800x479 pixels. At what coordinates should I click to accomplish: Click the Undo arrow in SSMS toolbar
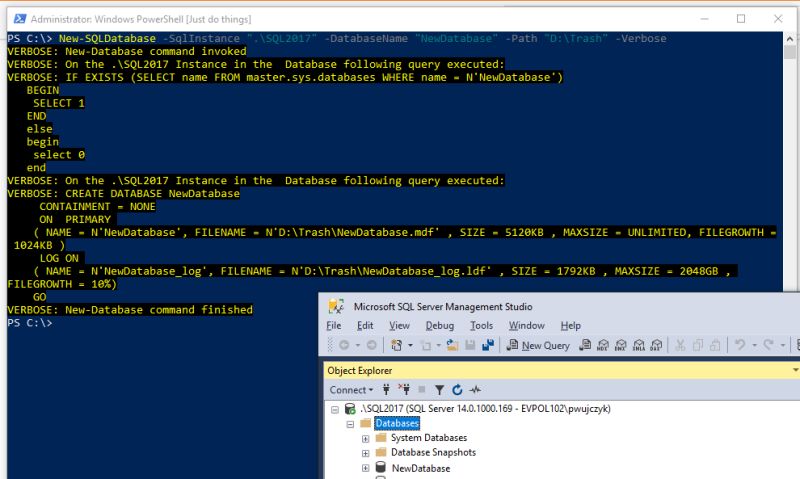click(740, 345)
